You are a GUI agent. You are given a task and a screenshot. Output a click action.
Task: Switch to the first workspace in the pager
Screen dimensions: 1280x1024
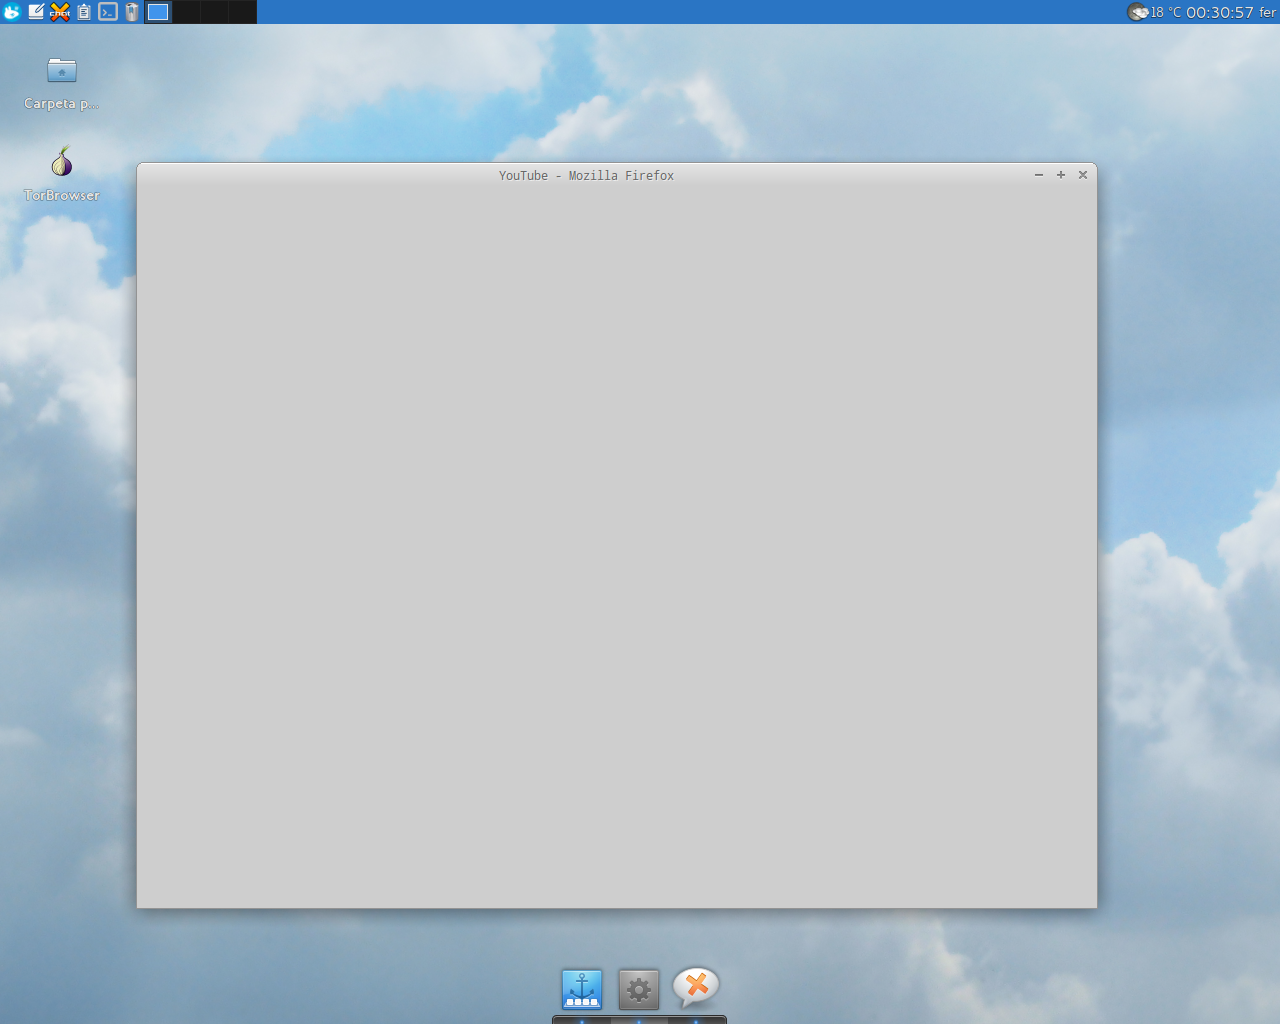click(158, 12)
